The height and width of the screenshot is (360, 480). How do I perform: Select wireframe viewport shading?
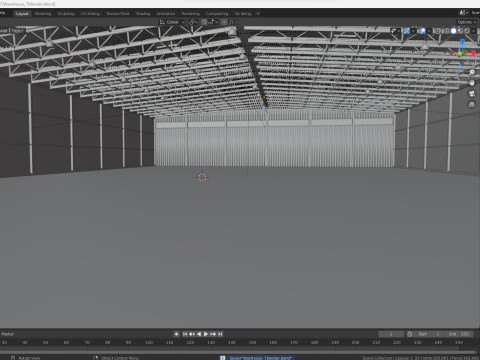click(446, 31)
